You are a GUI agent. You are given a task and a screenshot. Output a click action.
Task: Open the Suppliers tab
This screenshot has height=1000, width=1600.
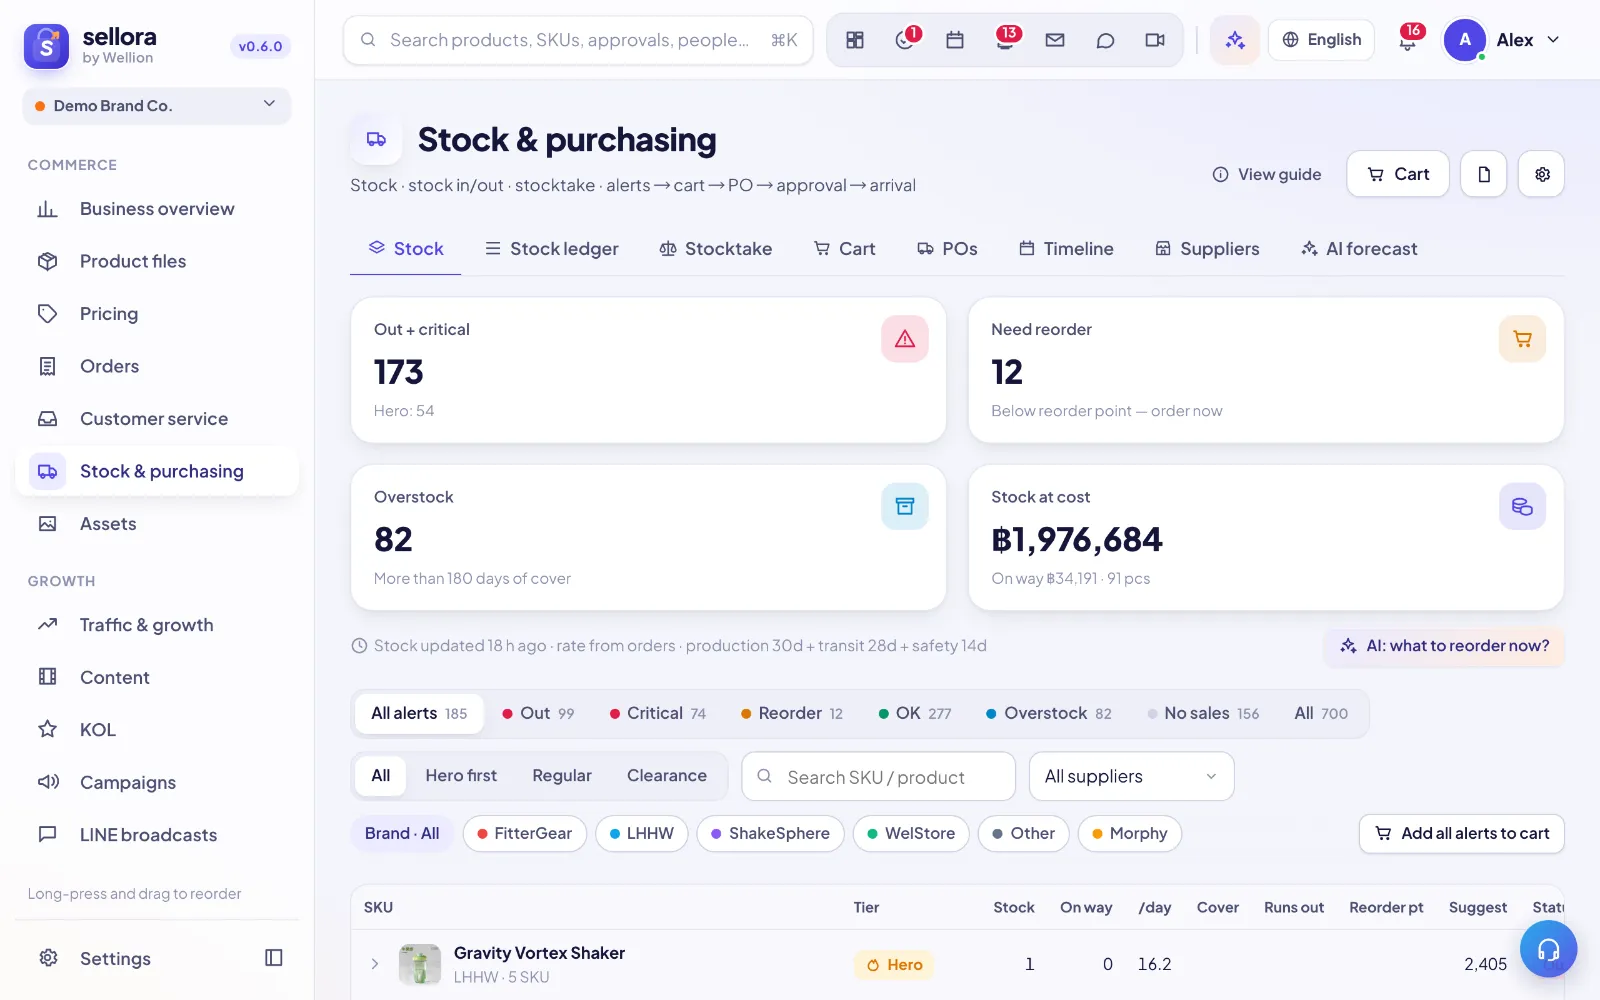pos(1207,249)
